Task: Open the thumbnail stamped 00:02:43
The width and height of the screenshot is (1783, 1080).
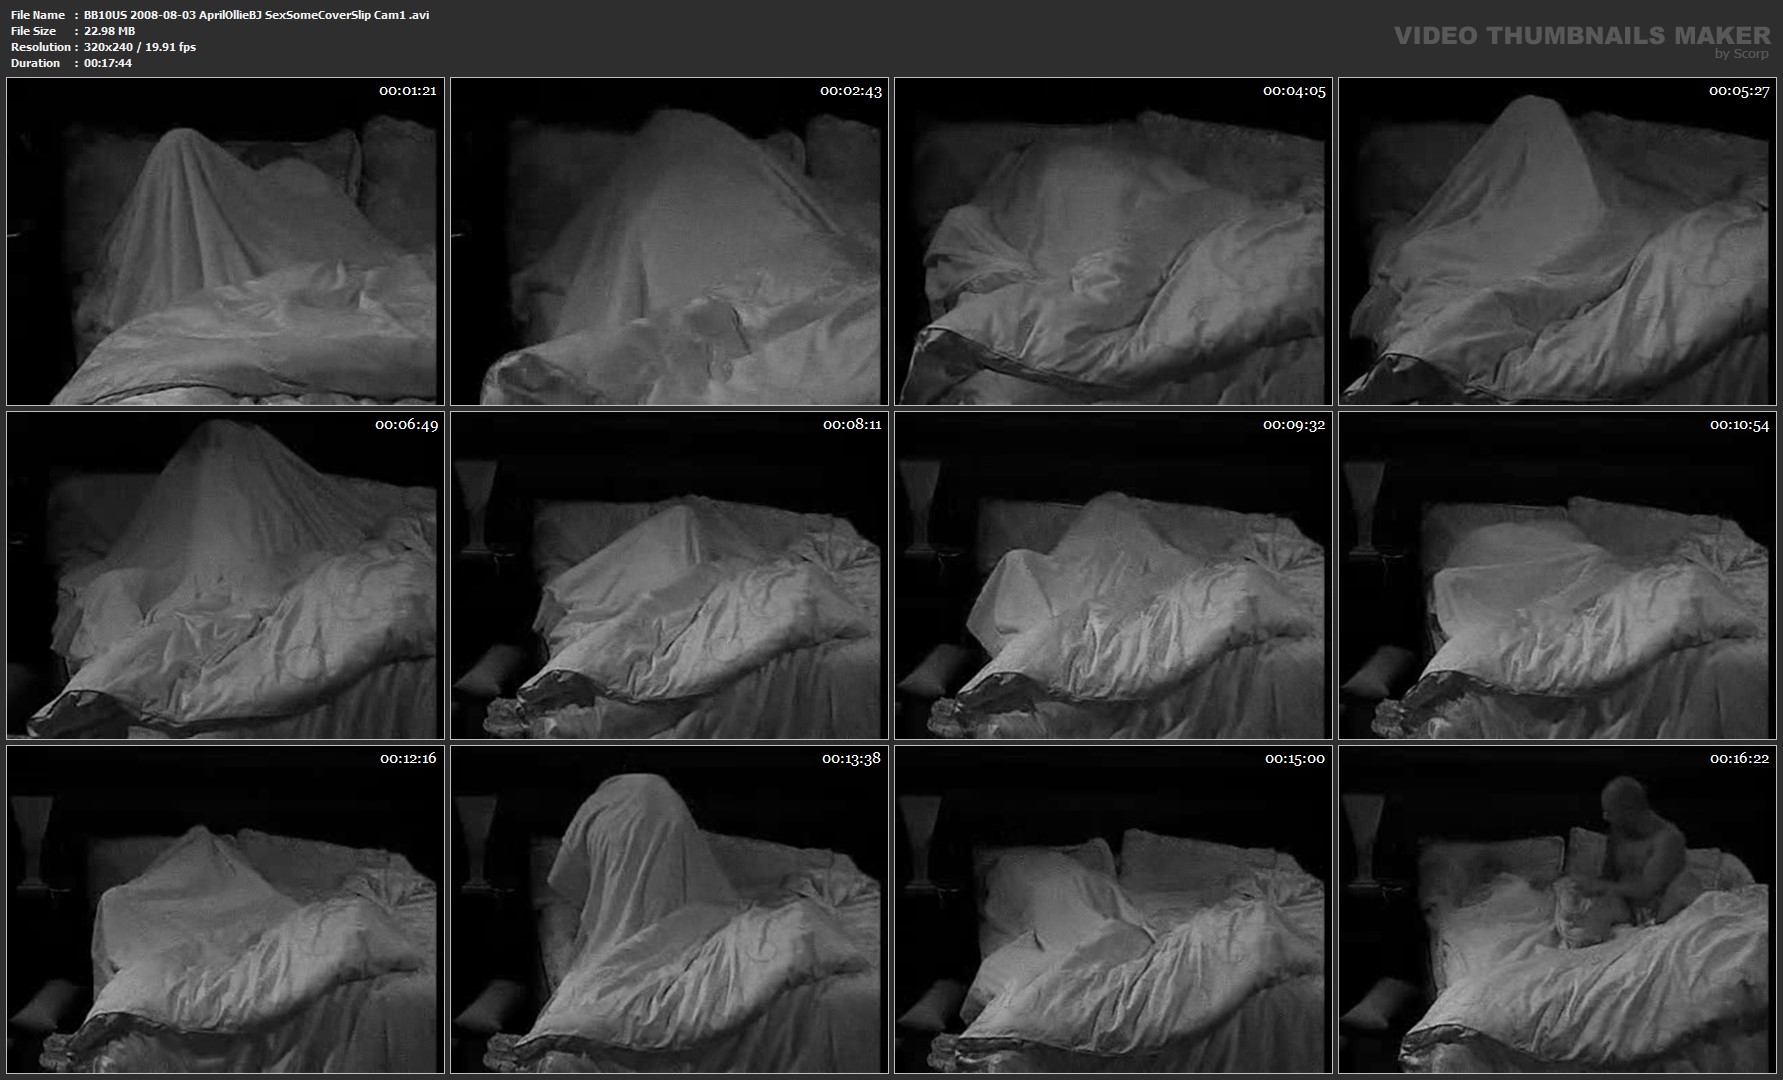Action: click(669, 241)
